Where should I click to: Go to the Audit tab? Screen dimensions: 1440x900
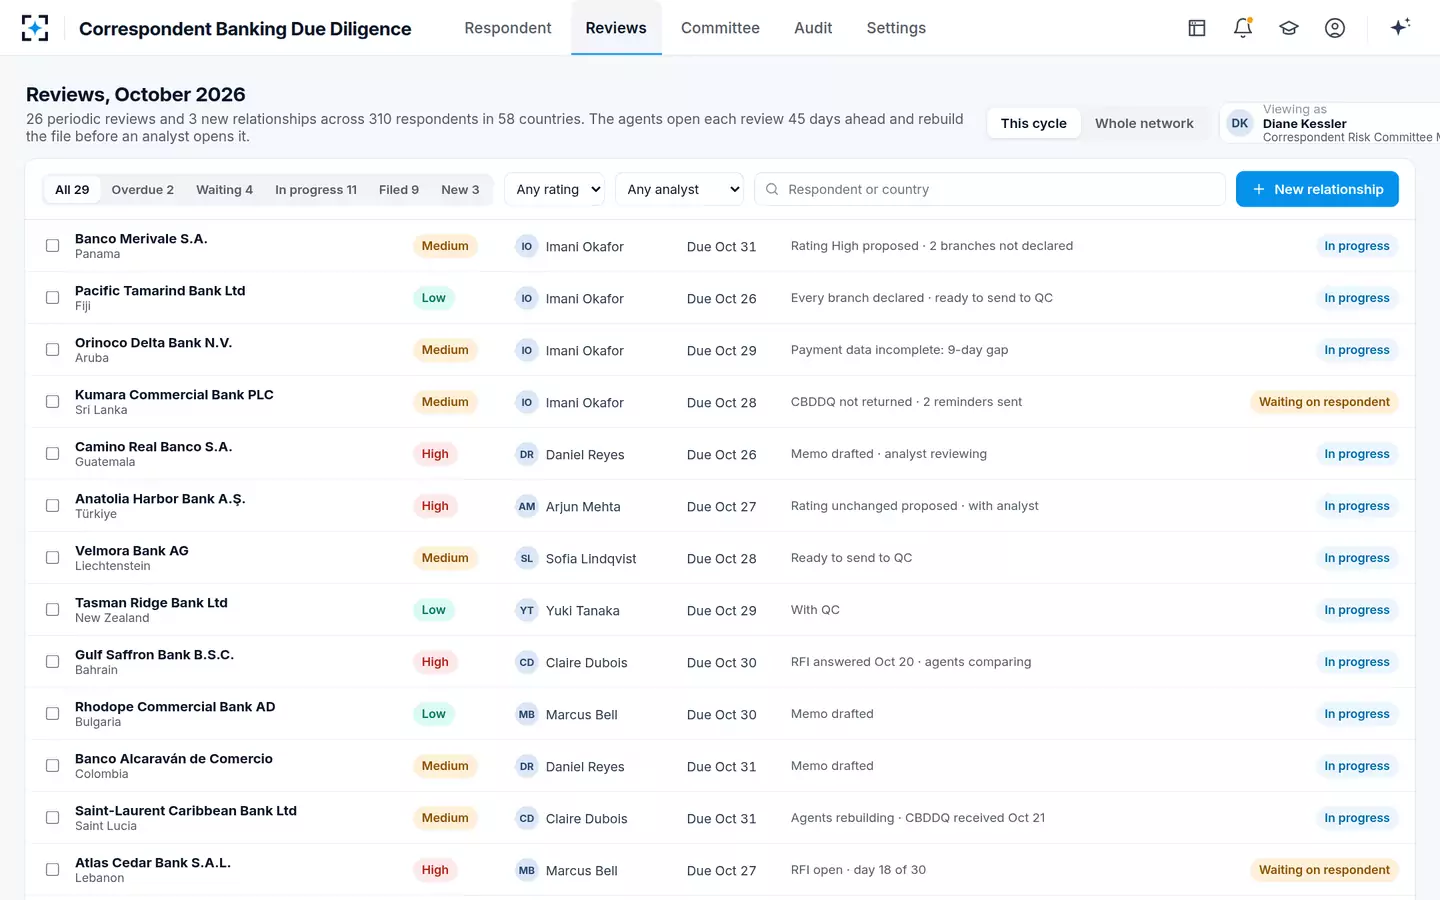[813, 28]
